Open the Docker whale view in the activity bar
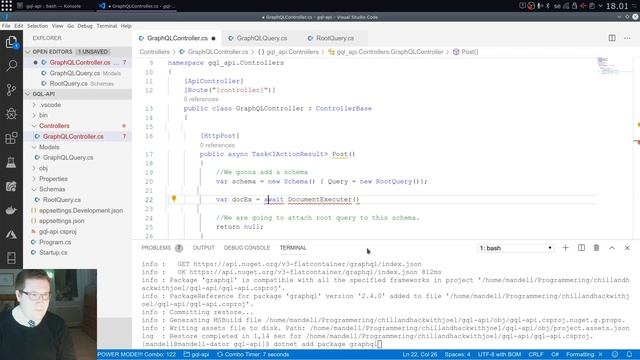The height and width of the screenshot is (360, 640). (11, 210)
